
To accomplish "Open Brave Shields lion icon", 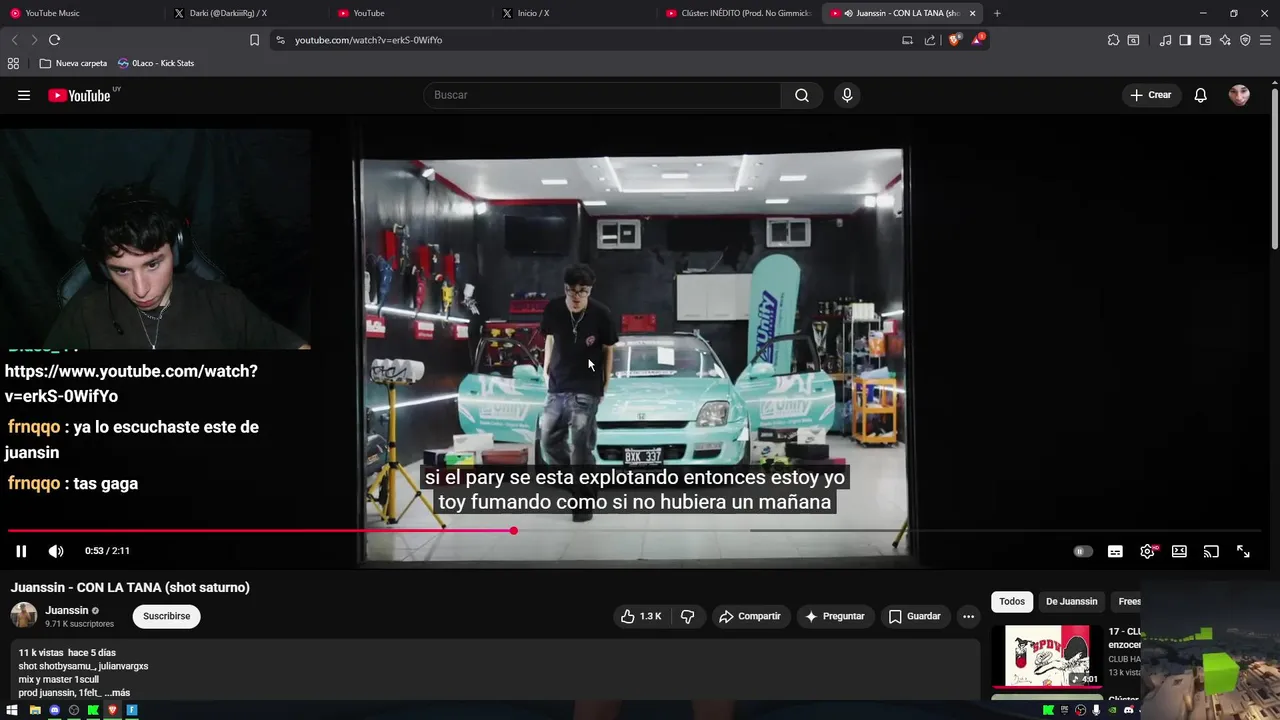I will [954, 40].
